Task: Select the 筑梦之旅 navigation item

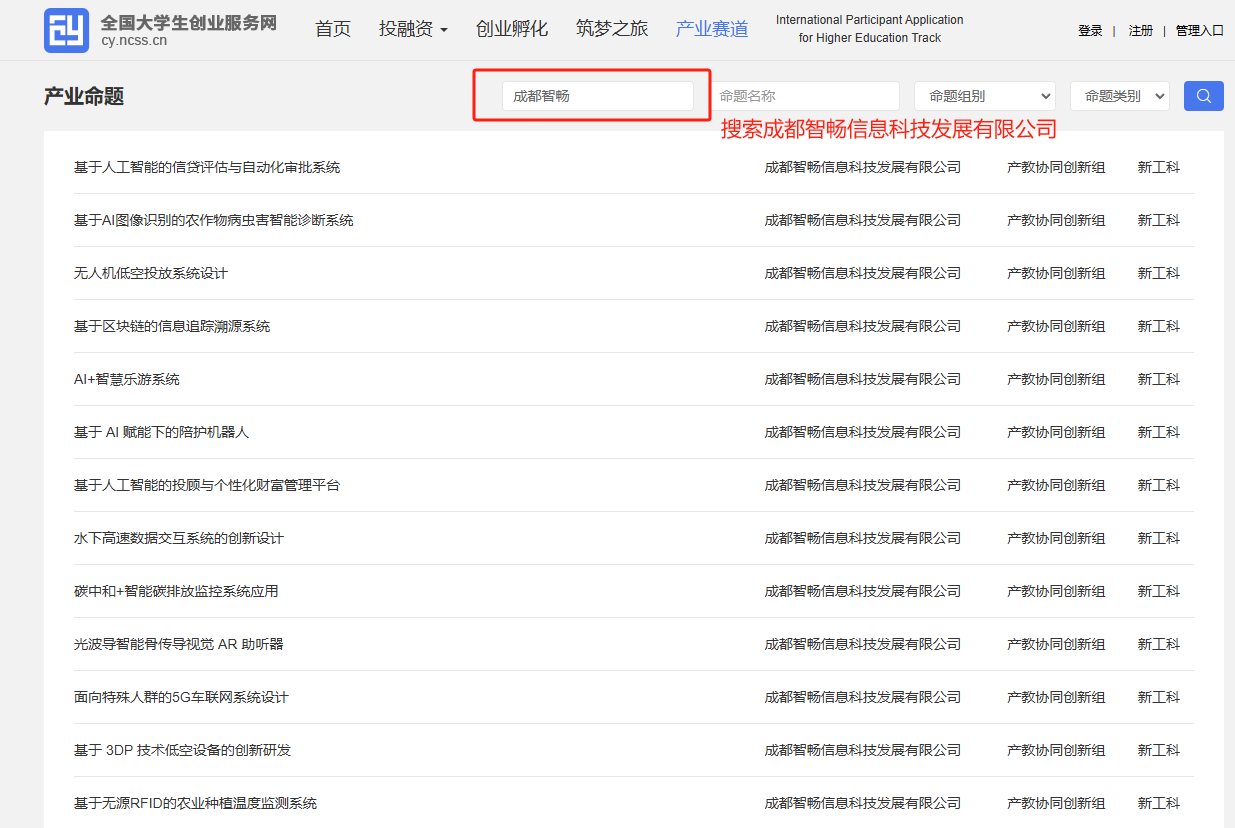Action: point(612,29)
